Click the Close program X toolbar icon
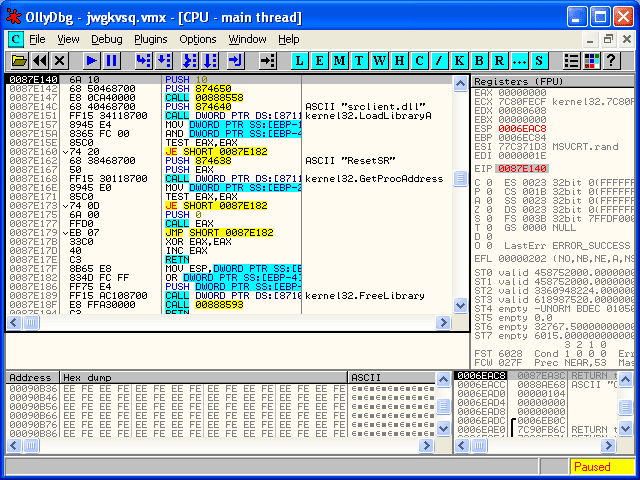The width and height of the screenshot is (640, 480). pyautogui.click(x=60, y=61)
